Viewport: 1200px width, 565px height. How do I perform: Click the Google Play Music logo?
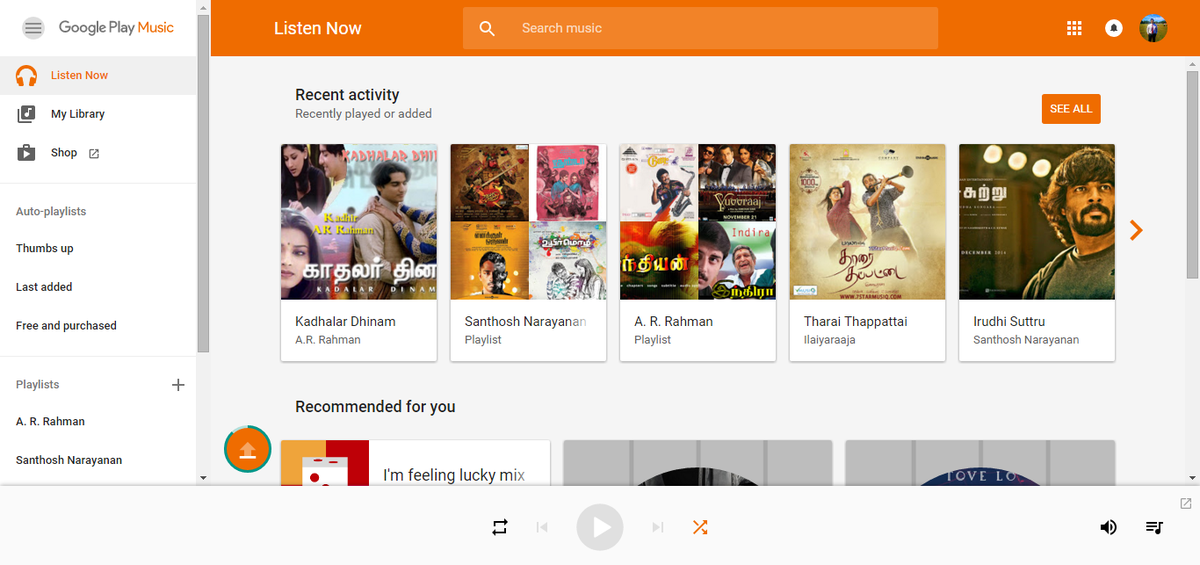[x=116, y=28]
